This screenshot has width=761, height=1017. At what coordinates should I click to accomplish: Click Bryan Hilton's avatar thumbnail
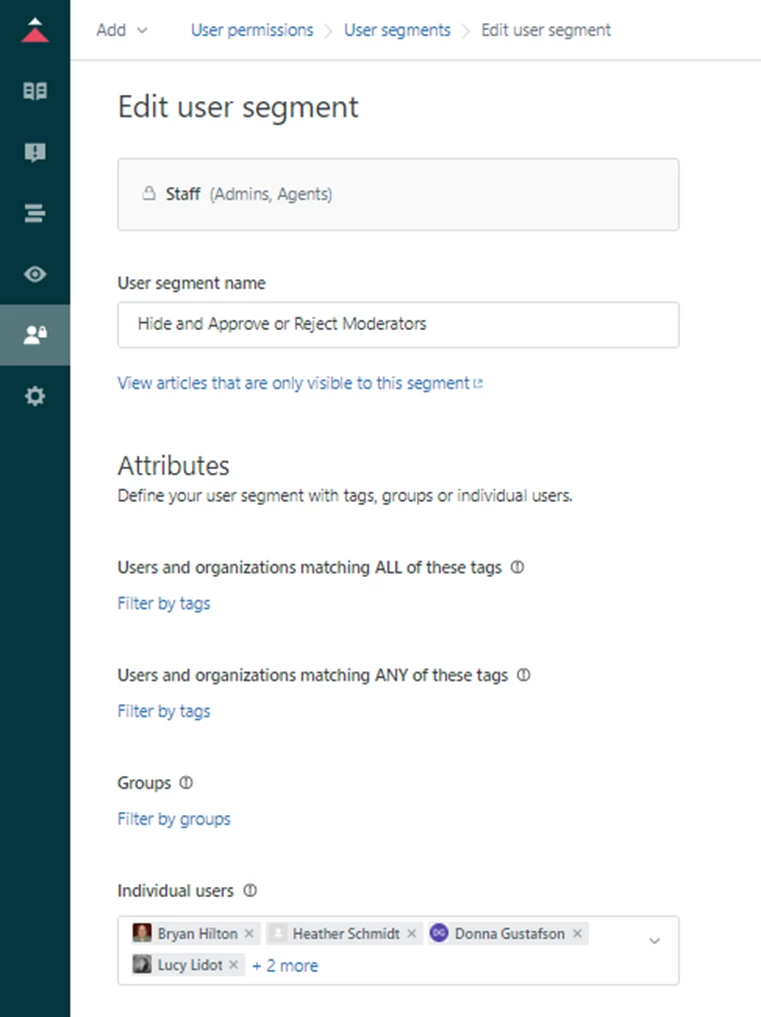click(x=141, y=933)
